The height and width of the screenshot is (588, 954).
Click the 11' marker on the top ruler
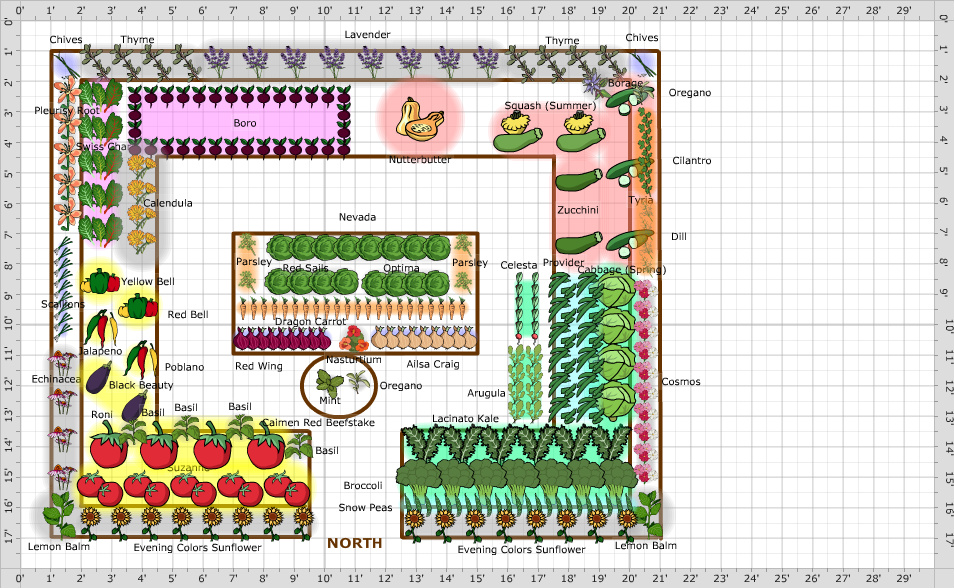[x=353, y=10]
